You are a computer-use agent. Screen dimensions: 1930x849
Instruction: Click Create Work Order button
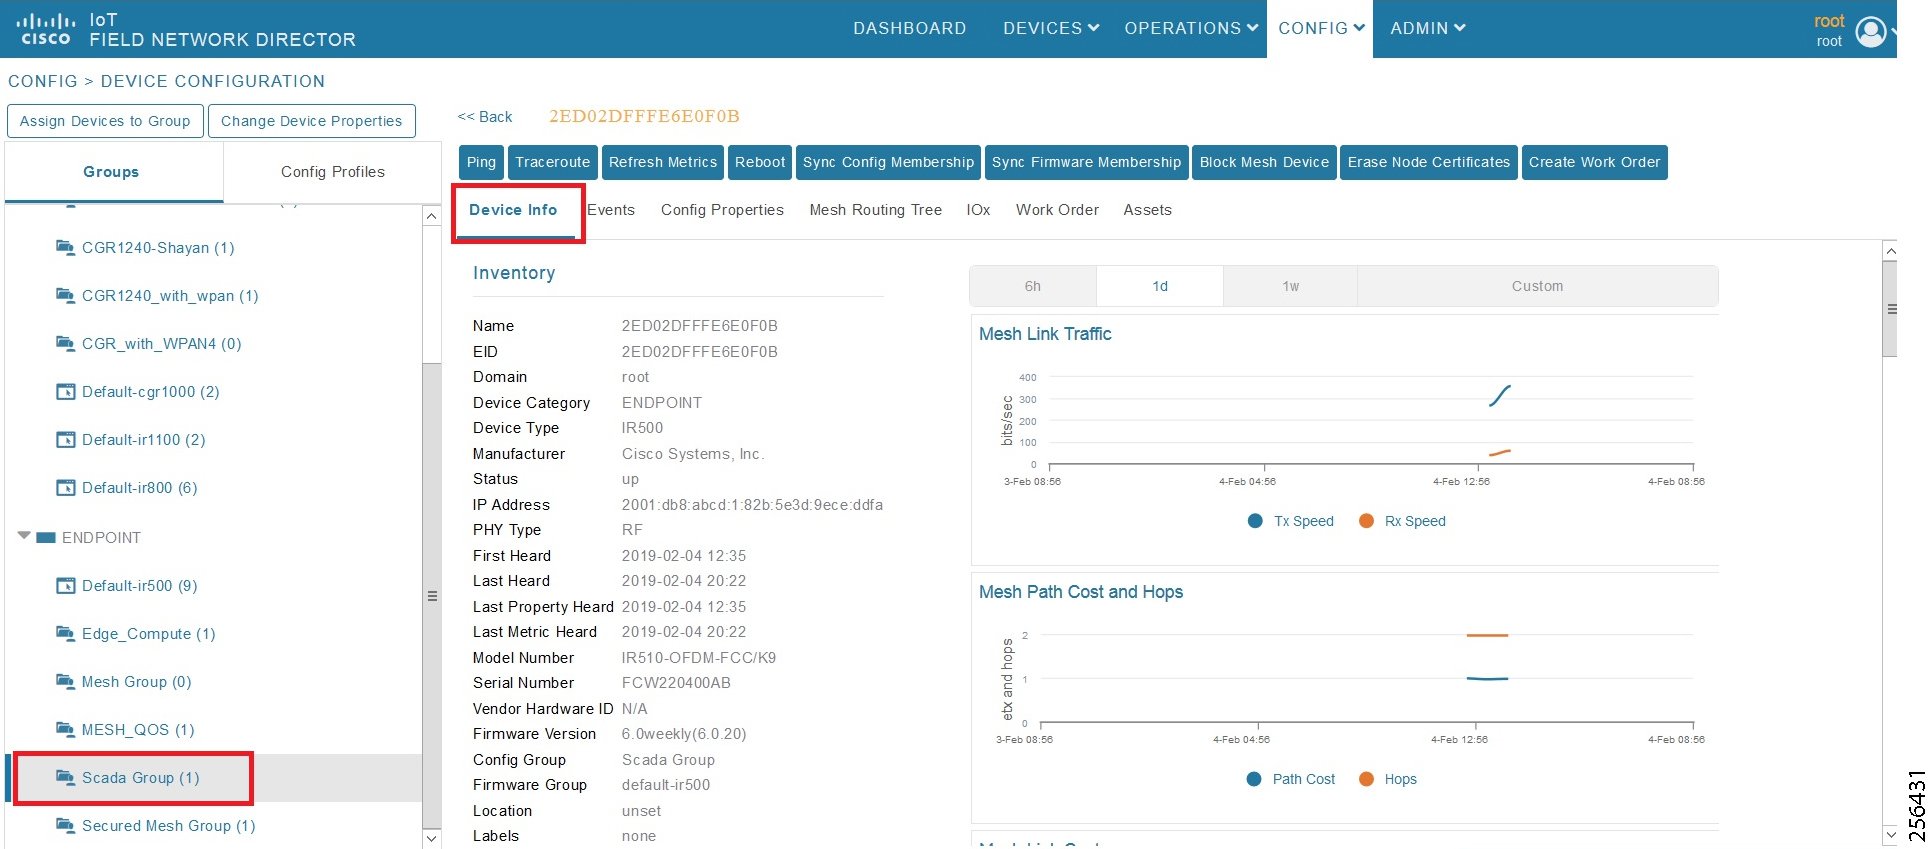pyautogui.click(x=1594, y=162)
